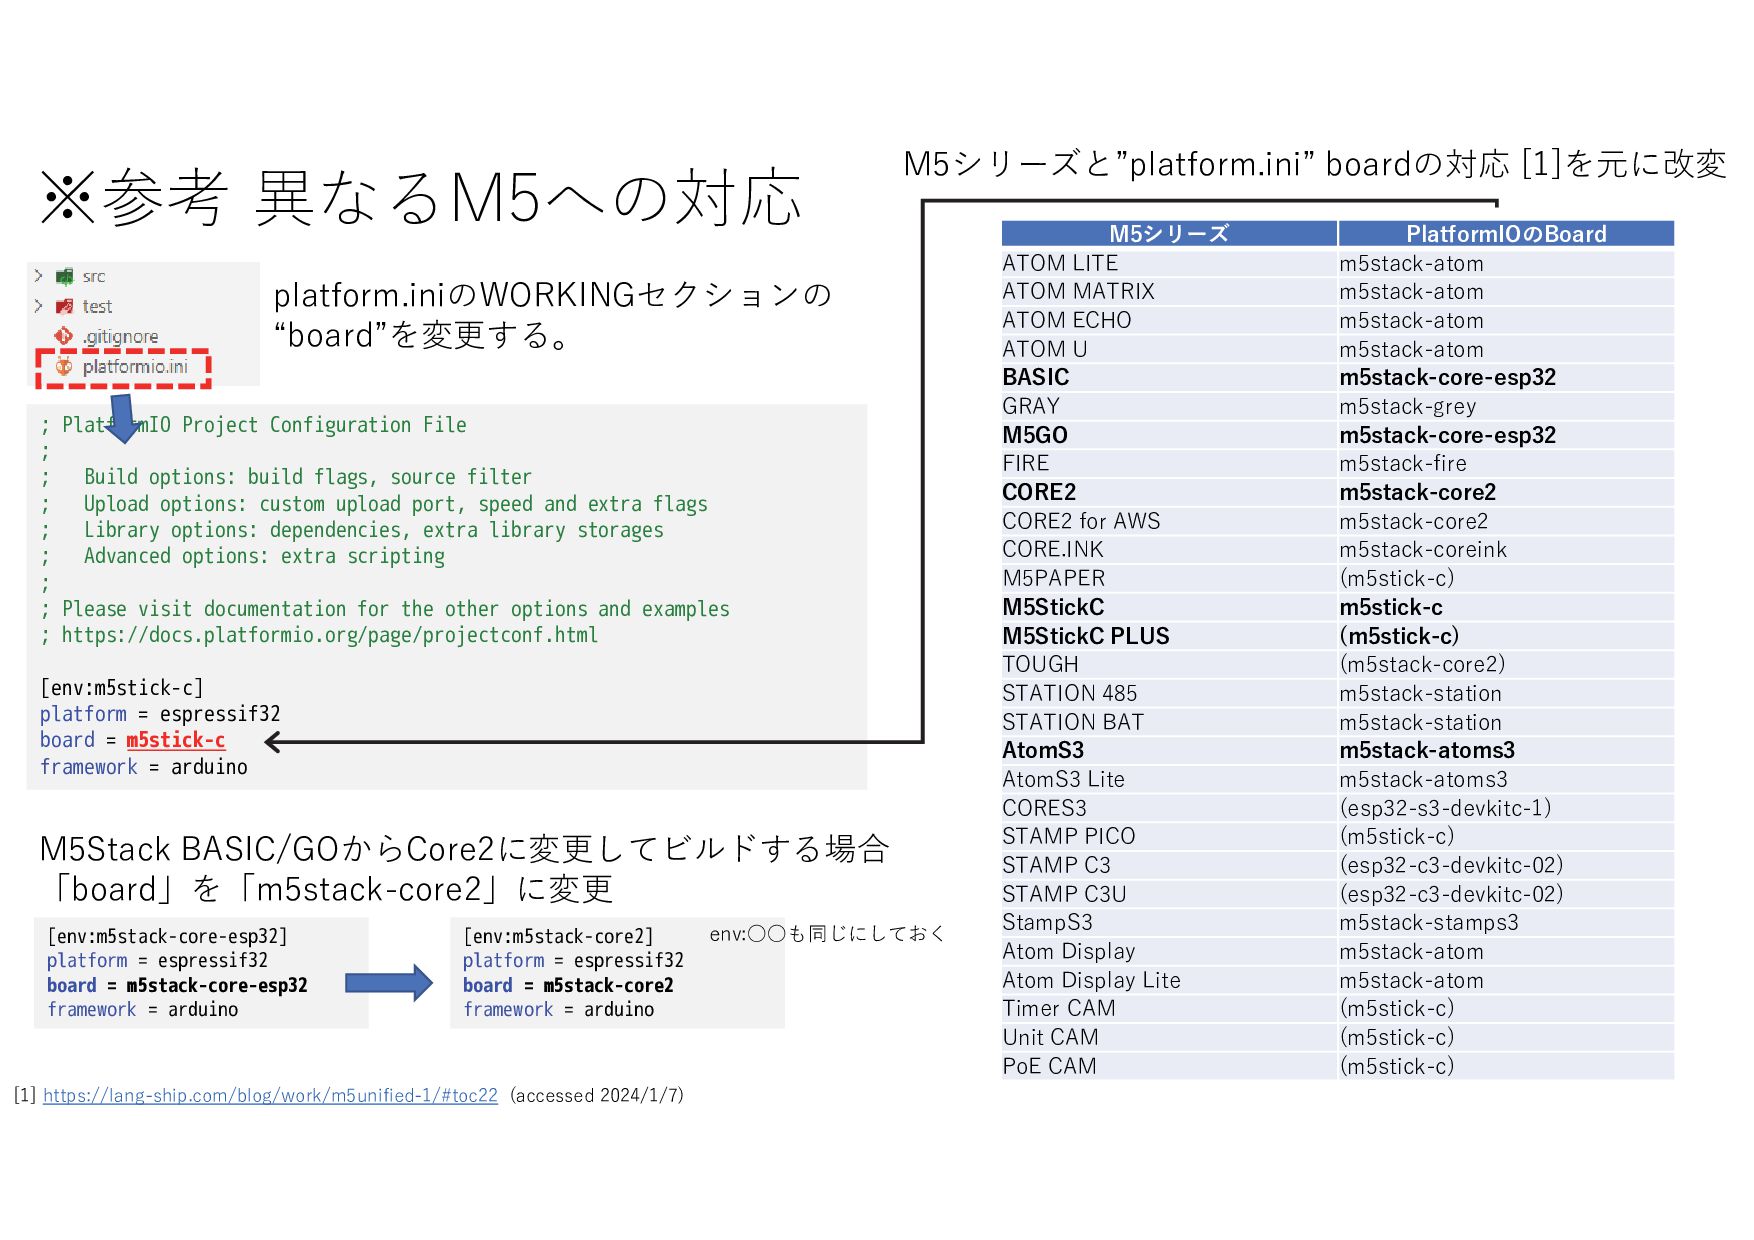
Task: Click the 'platform = espressif32' line in main config
Action: pyautogui.click(x=160, y=714)
